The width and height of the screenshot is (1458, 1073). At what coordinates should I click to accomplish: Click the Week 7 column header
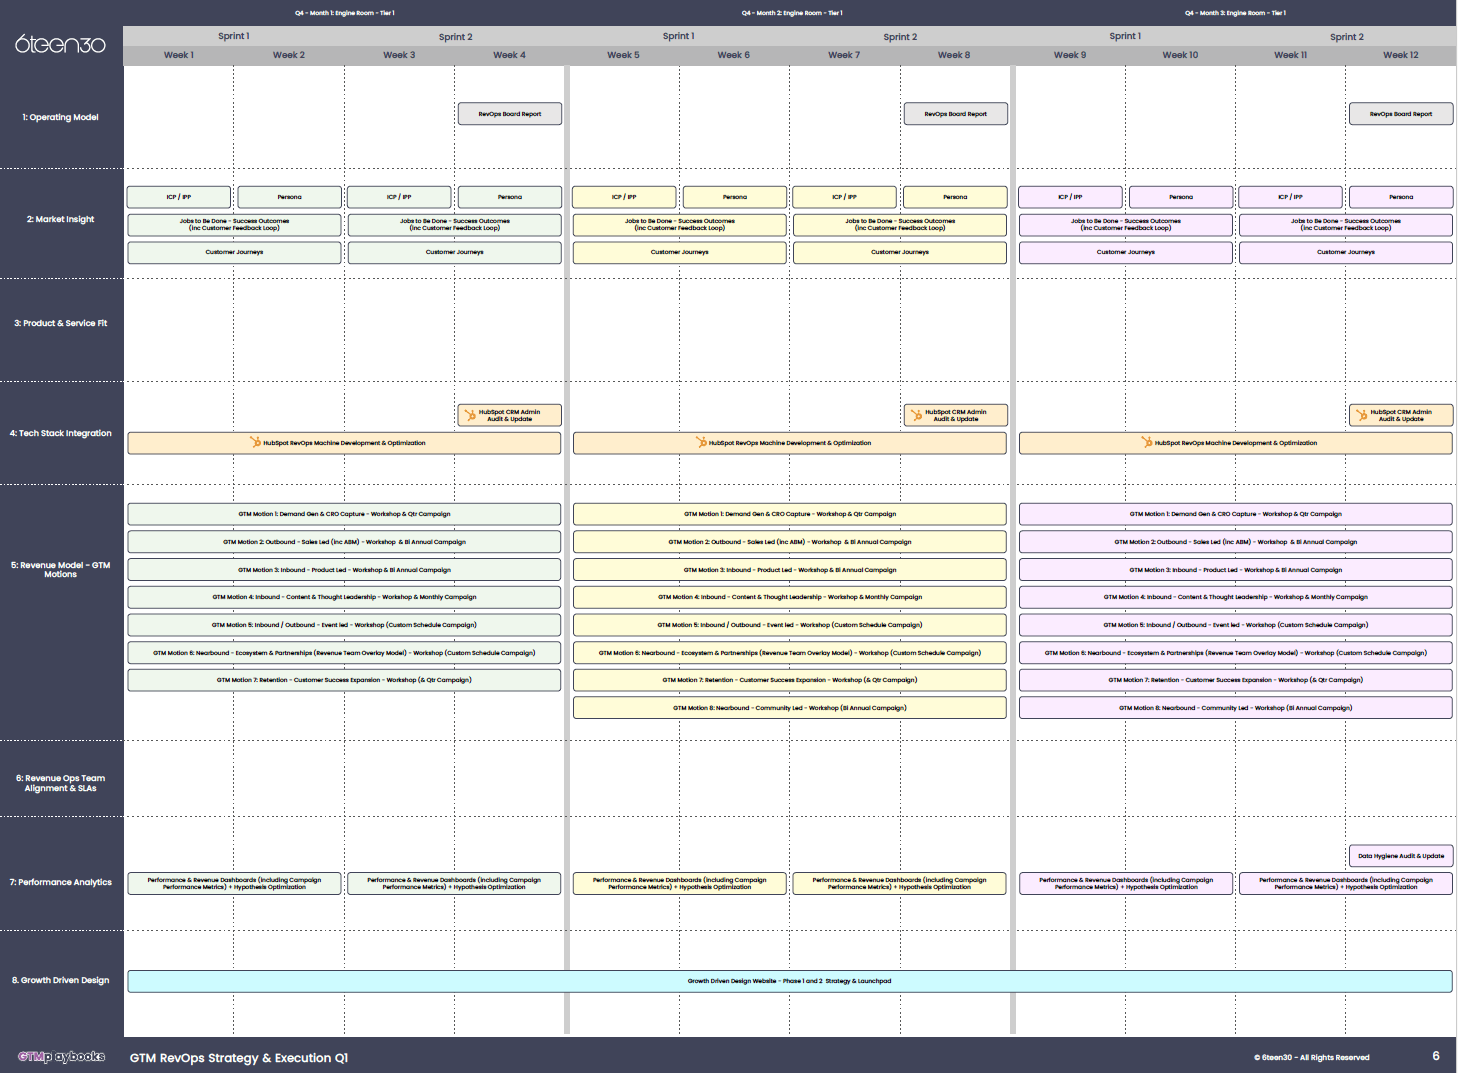(x=844, y=55)
